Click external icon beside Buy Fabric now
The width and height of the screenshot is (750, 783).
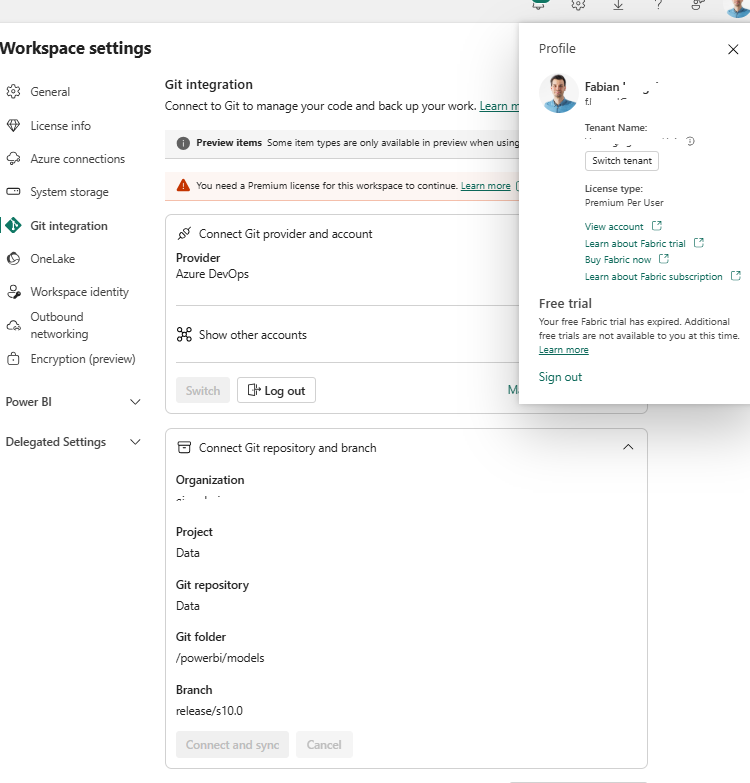(x=664, y=259)
